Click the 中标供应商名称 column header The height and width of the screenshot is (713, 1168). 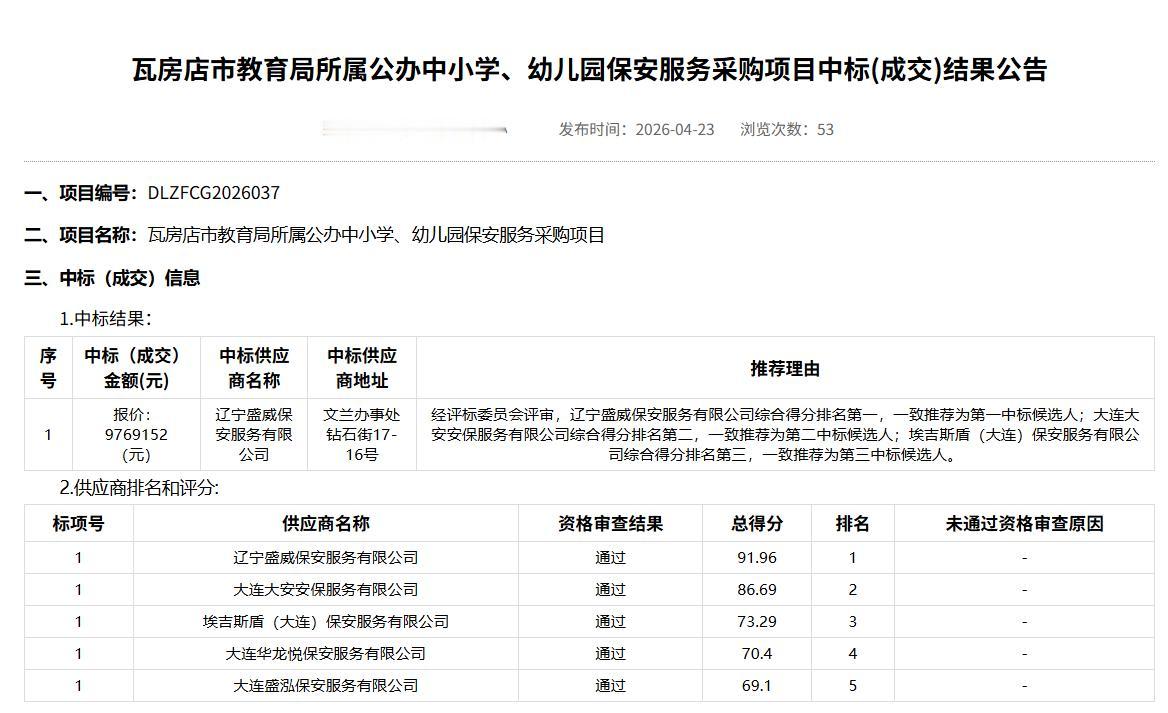pyautogui.click(x=254, y=368)
